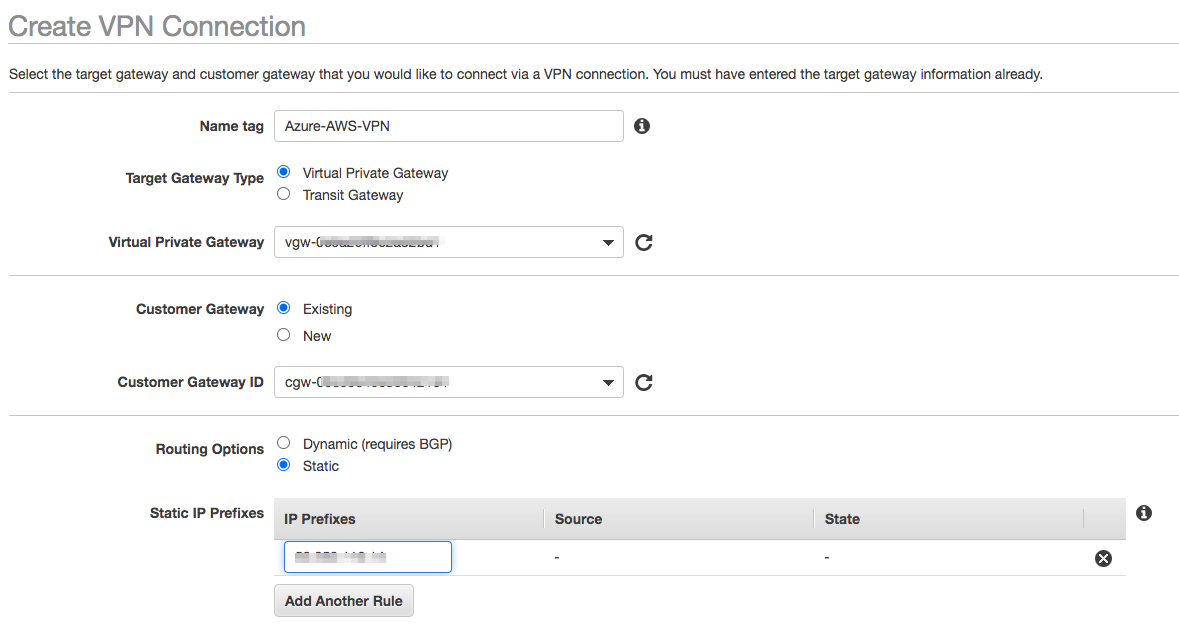This screenshot has width=1179, height=636.
Task: Click the IP prefix entry field
Action: pyautogui.click(x=367, y=557)
